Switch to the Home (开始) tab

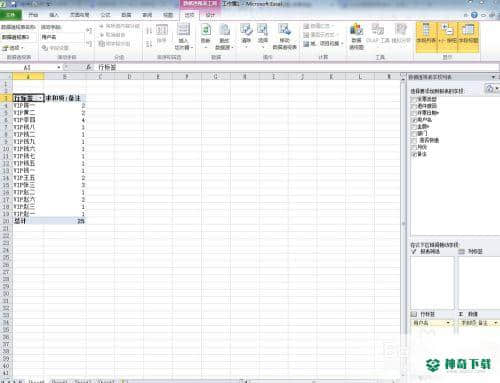(33, 15)
